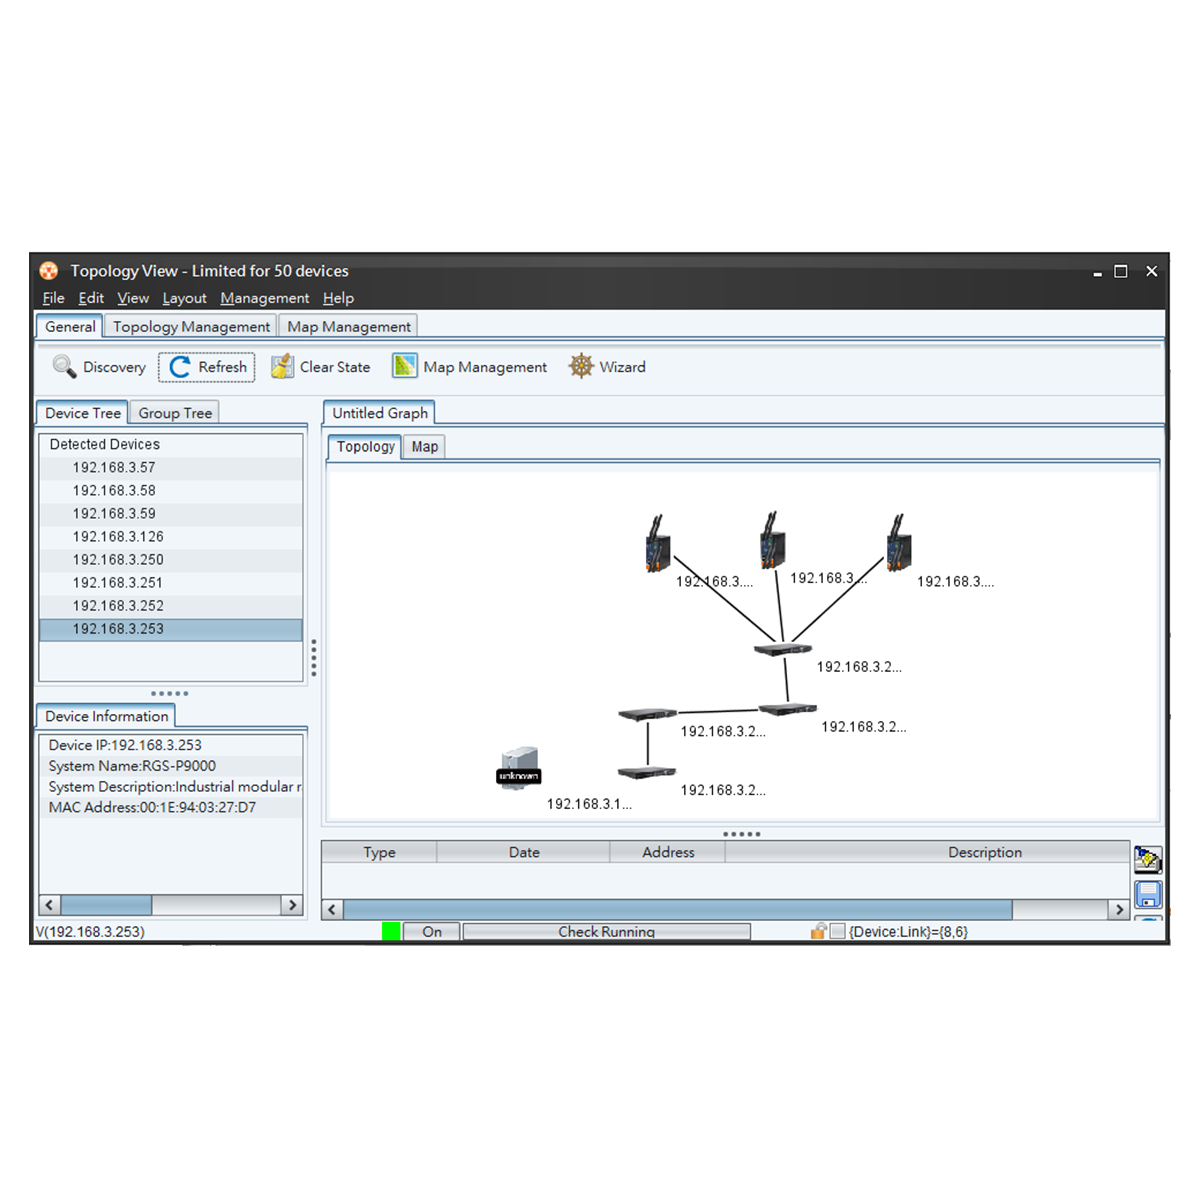Select the middle wireless router node
This screenshot has width=1200, height=1200.
click(772, 541)
